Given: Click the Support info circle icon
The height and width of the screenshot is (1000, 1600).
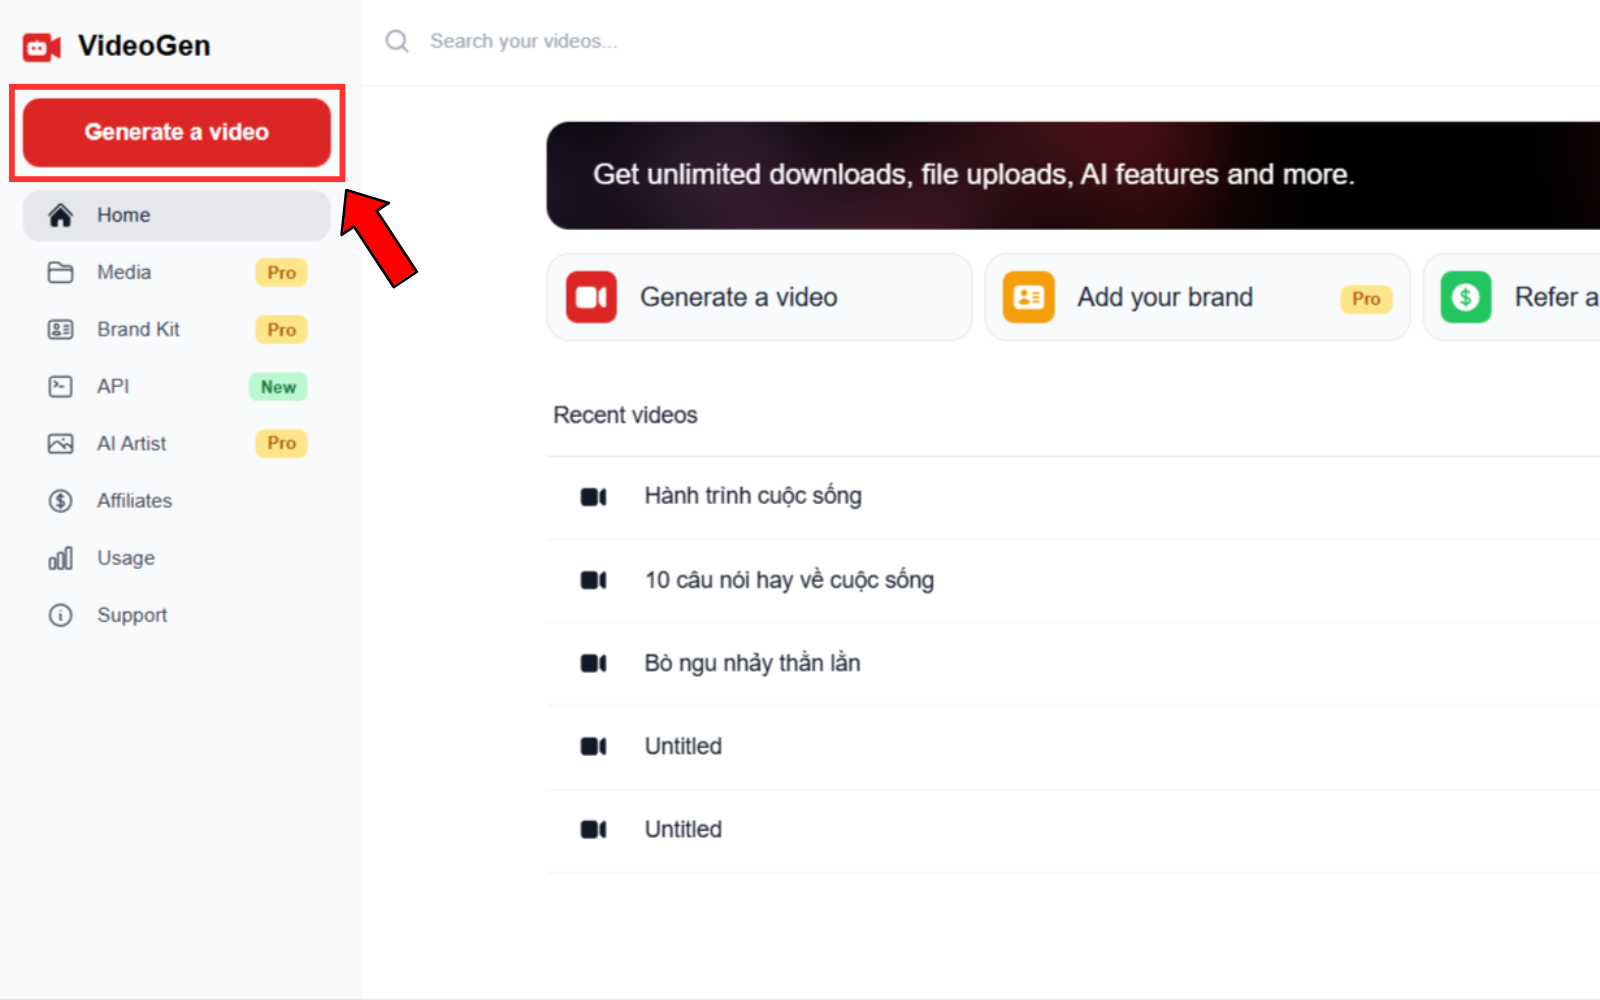Looking at the screenshot, I should coord(60,615).
